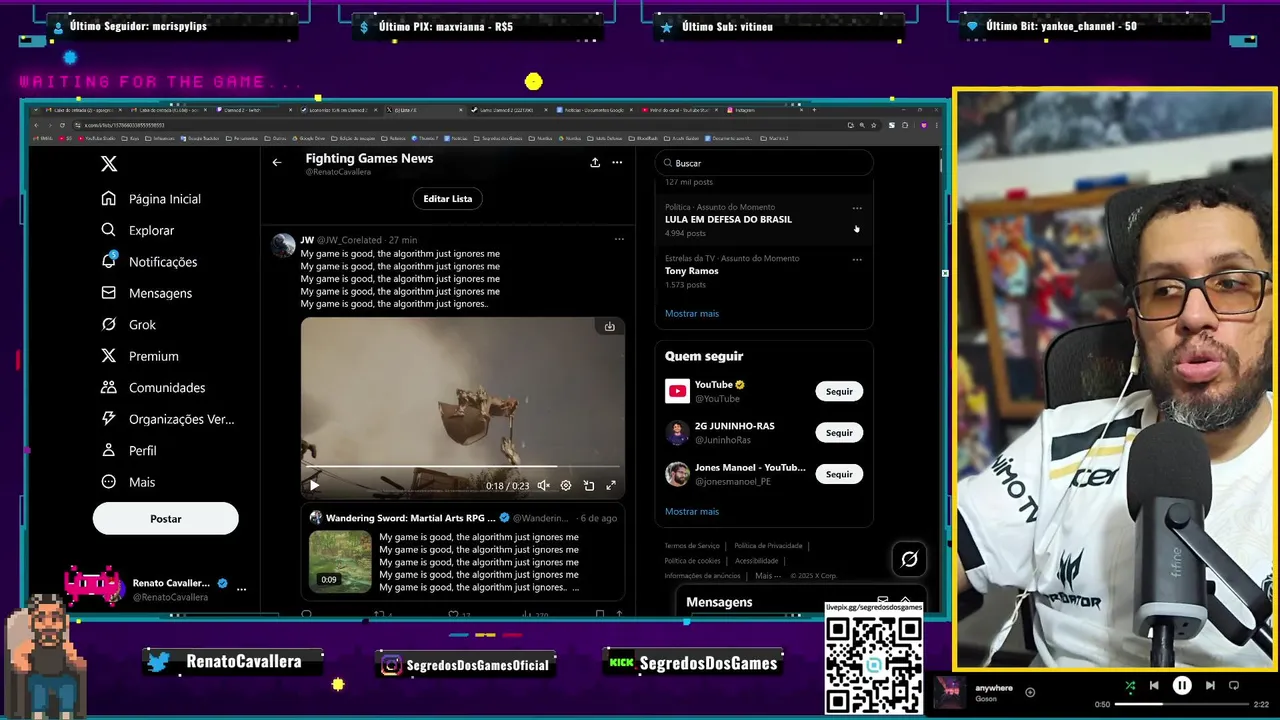Click the anywhere album art thumbnail
1280x720 pixels.
(950, 692)
